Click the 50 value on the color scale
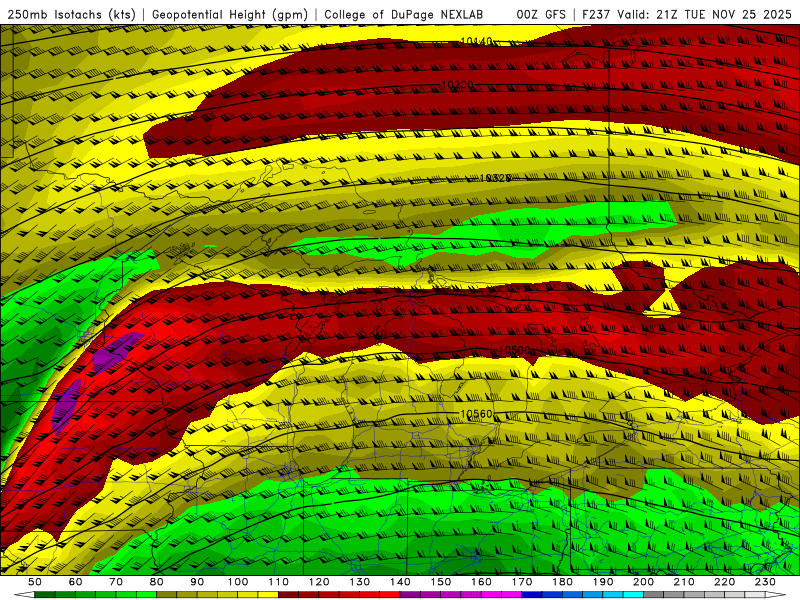This screenshot has height=600, width=800. coord(35,582)
